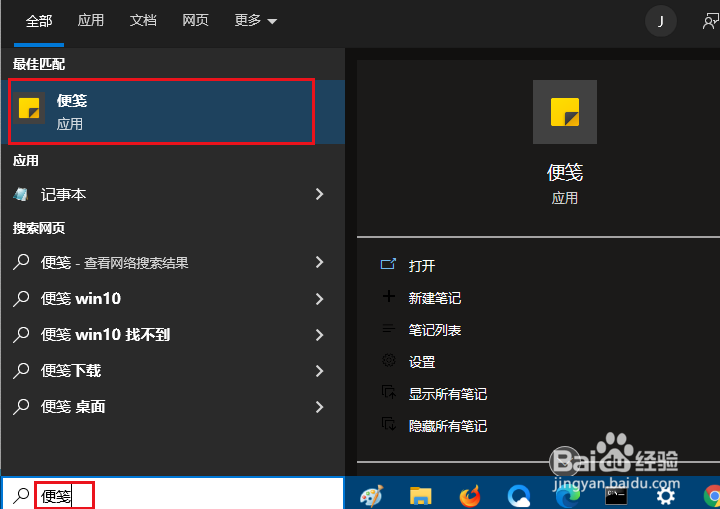Click the 打开 open icon
720x509 pixels.
388,265
